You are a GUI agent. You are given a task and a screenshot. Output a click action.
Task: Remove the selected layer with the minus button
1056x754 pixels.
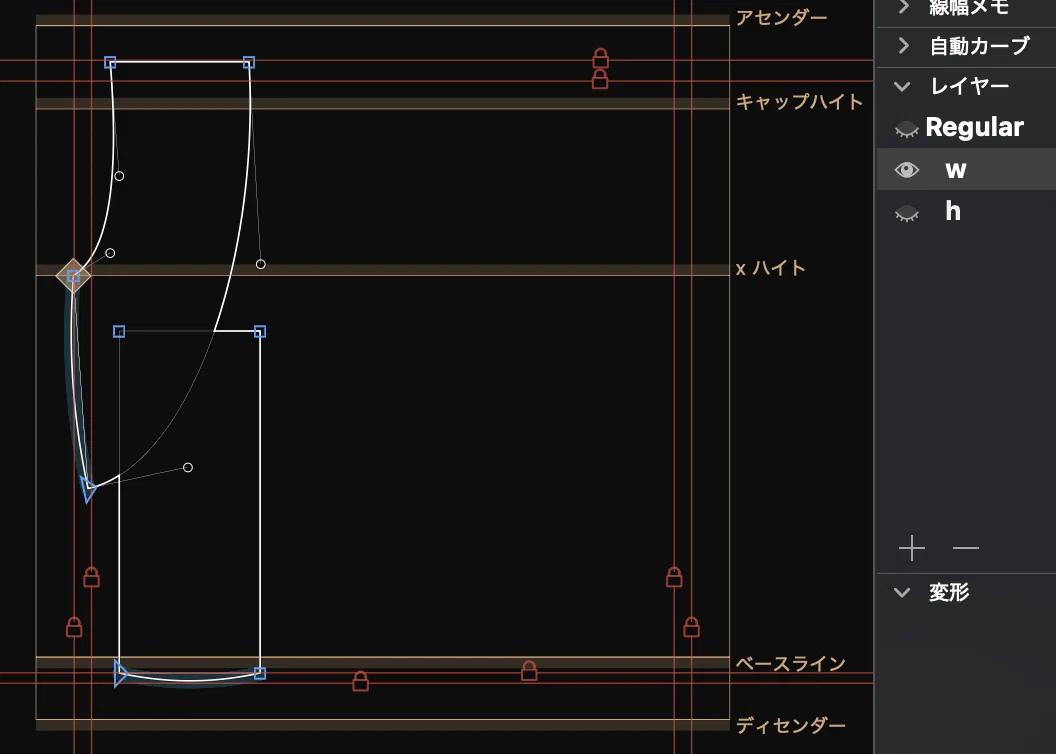[966, 548]
